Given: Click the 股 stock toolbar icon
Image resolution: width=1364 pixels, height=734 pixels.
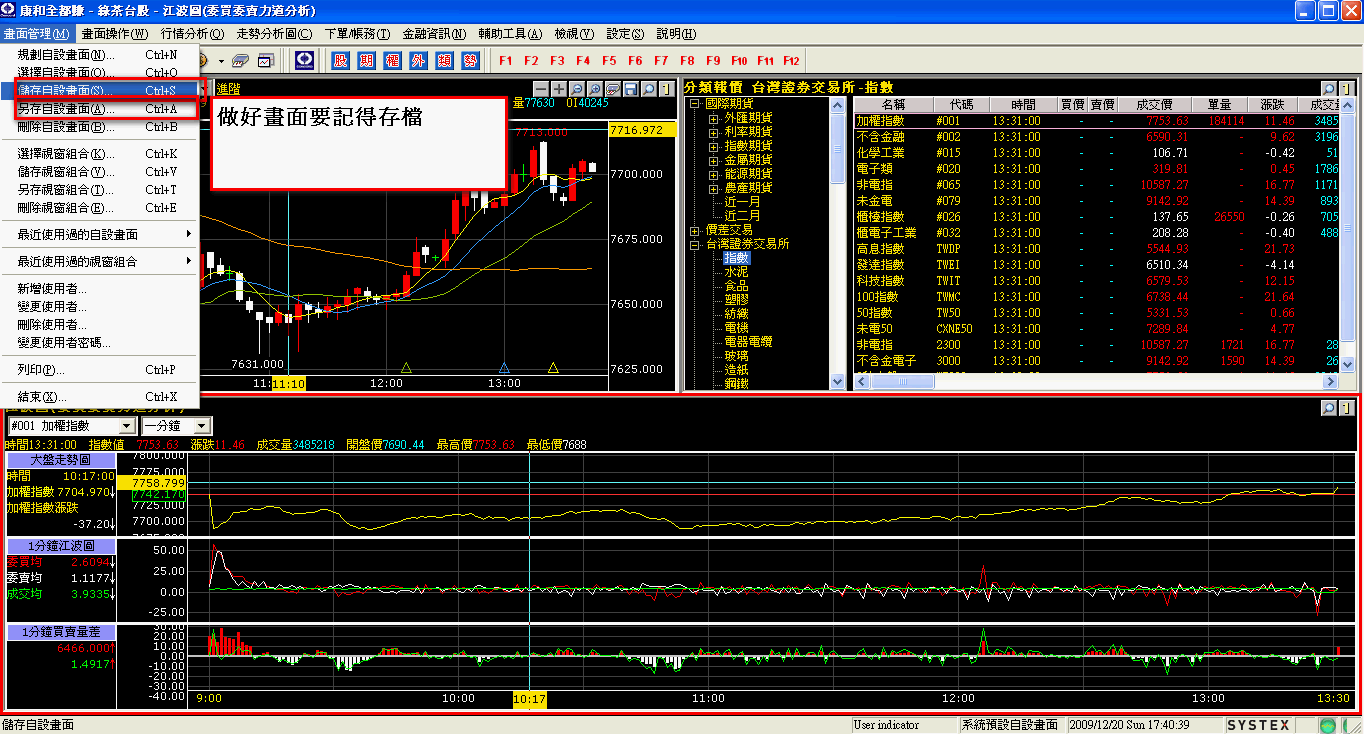Looking at the screenshot, I should point(340,61).
